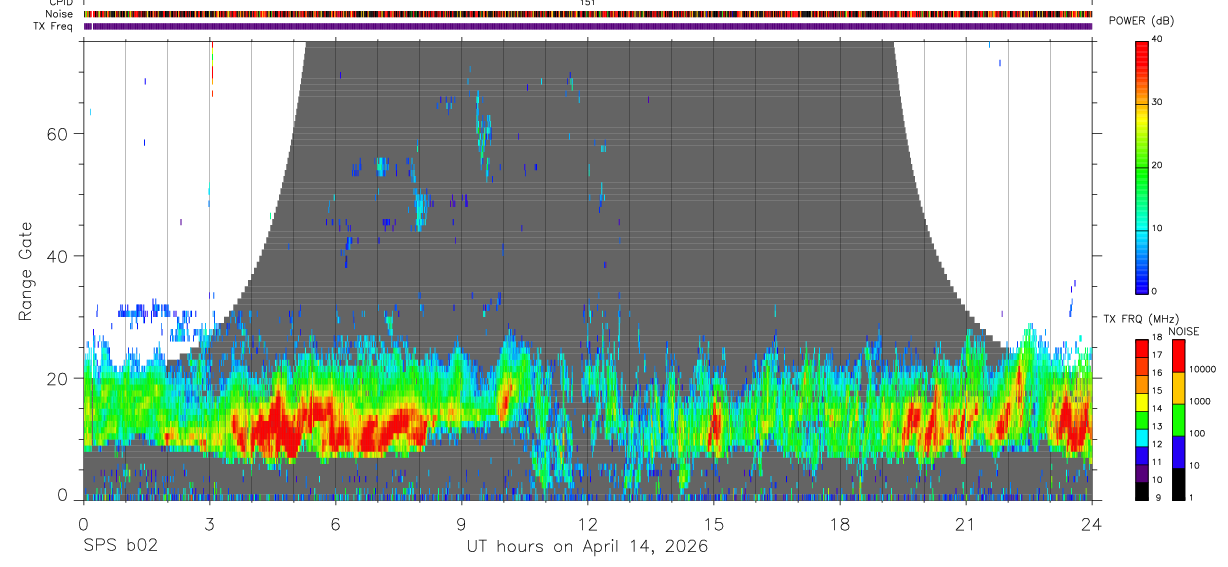The height and width of the screenshot is (567, 1228).
Task: Click the purple TX Freq strip above the plot
Action: (x=587, y=26)
